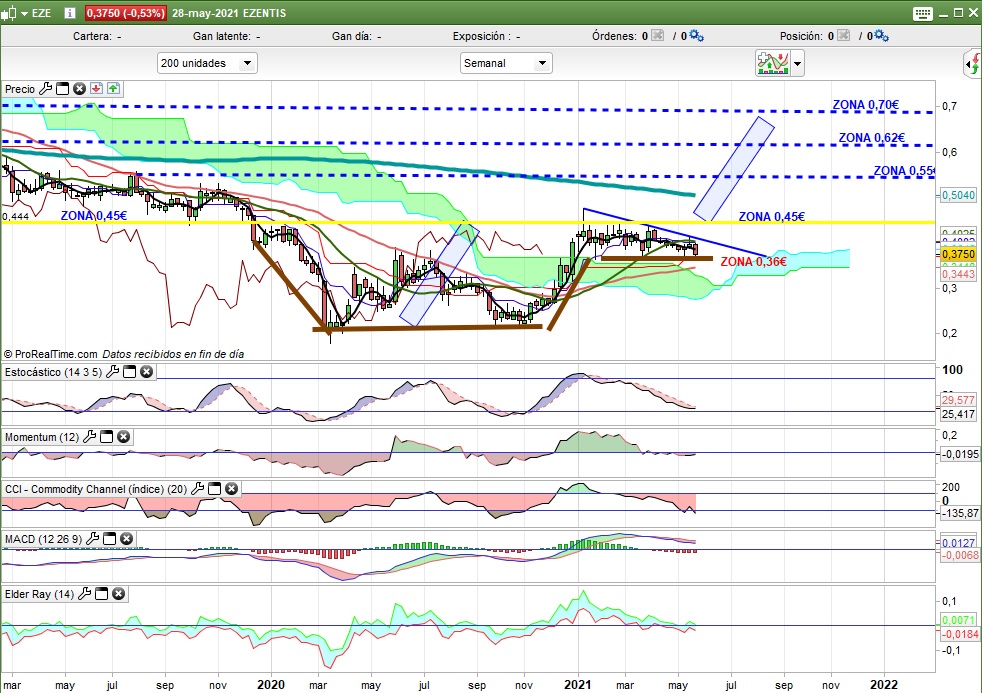Click the yellow 0,3750 price axis tag
Image resolution: width=984 pixels, height=693 pixels.
(x=958, y=254)
